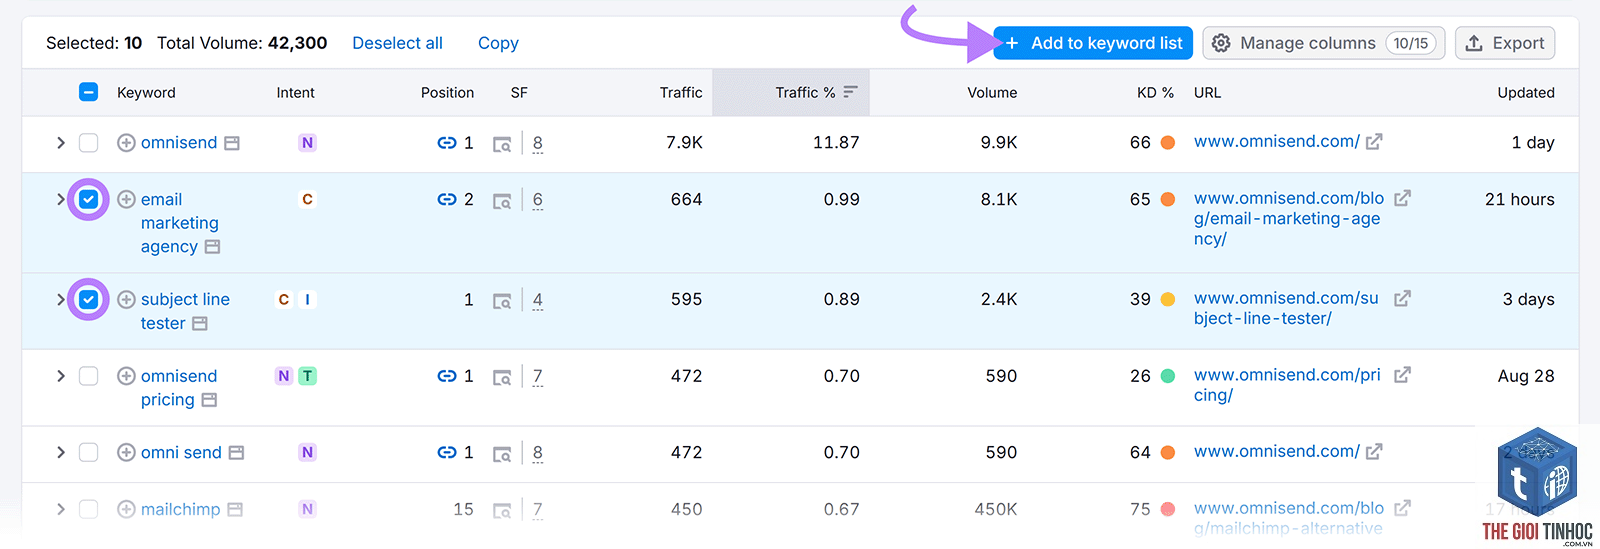Click SERP features count 4 in subject line tester row
The image size is (1600, 549).
[x=538, y=299]
